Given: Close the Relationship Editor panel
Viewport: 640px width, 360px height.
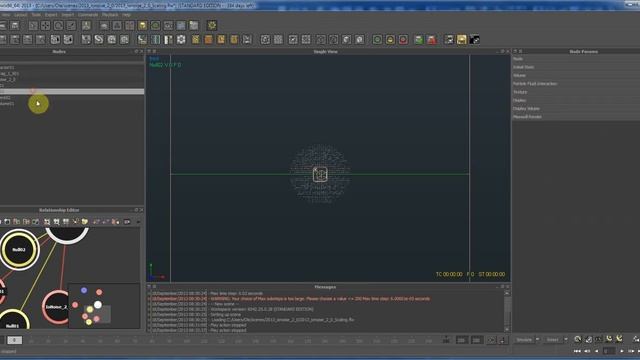Looking at the screenshot, I should (x=142, y=210).
